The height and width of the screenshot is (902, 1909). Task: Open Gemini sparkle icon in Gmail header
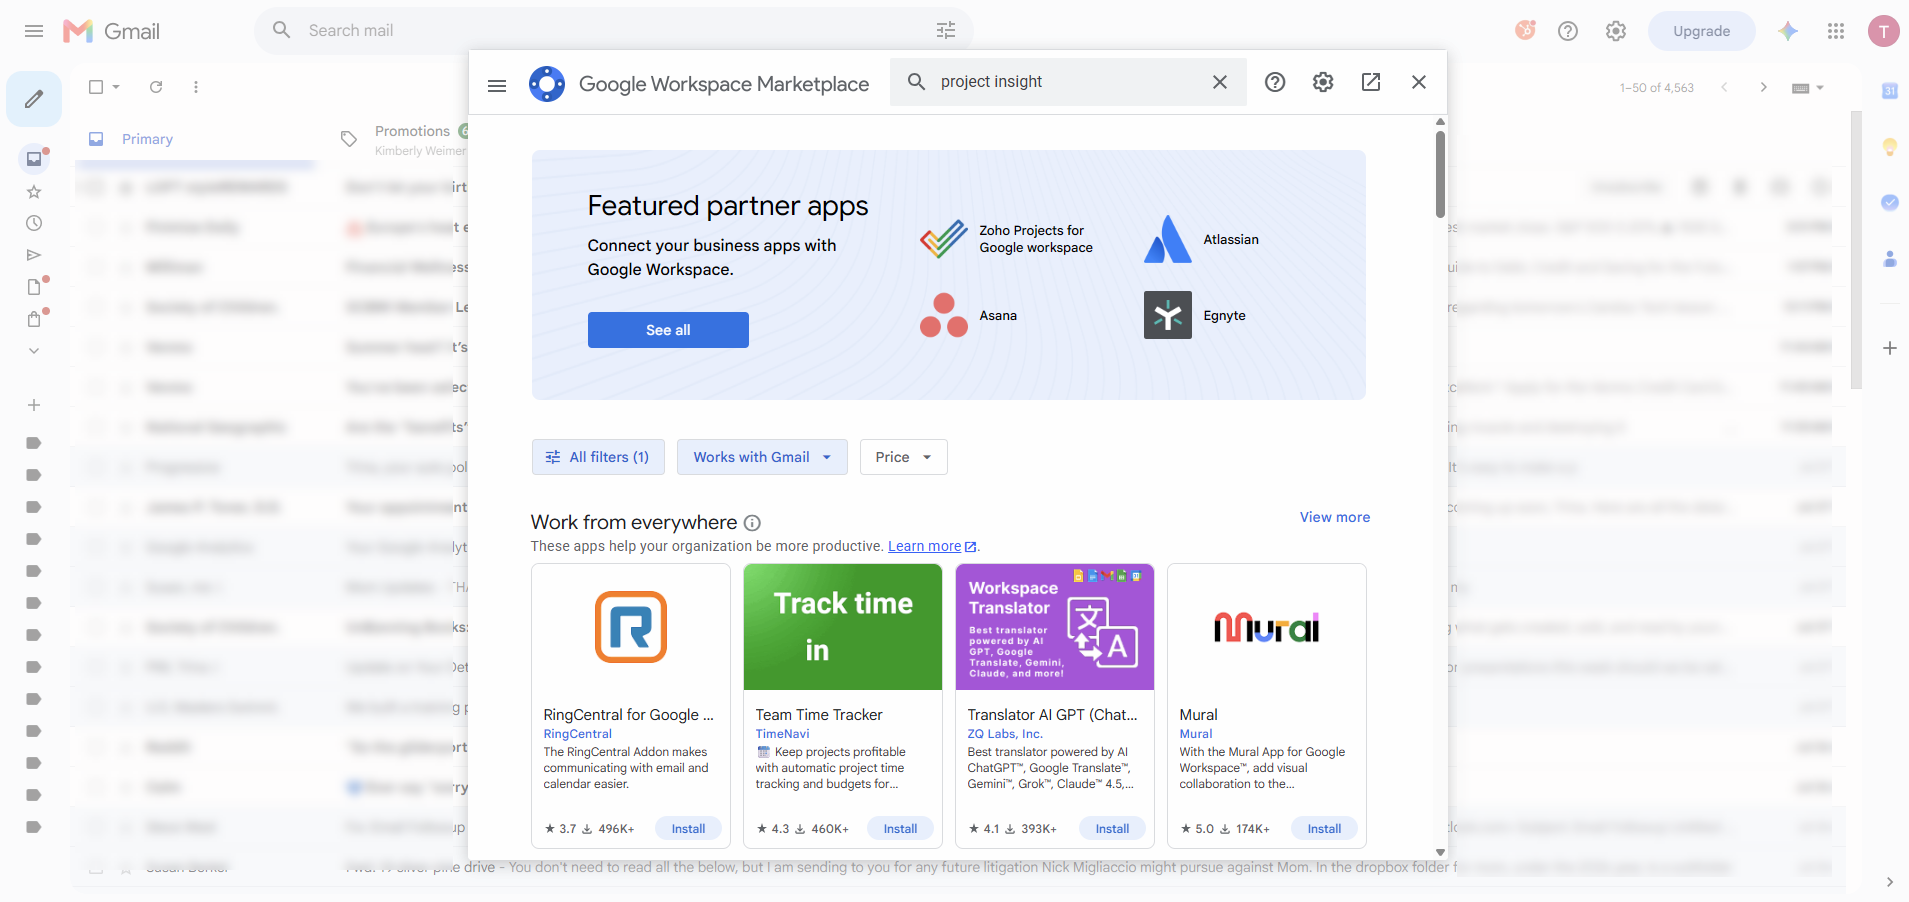1788,31
